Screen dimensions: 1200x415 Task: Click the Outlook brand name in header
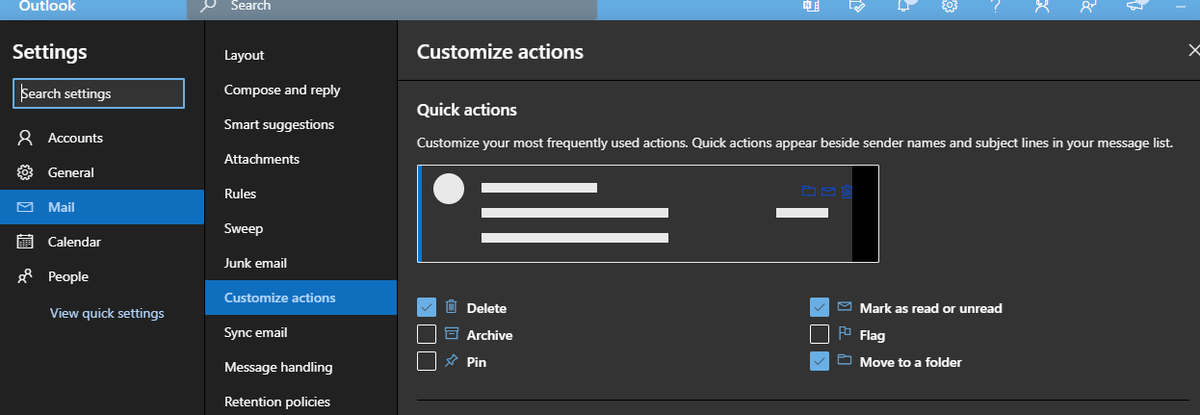[45, 6]
